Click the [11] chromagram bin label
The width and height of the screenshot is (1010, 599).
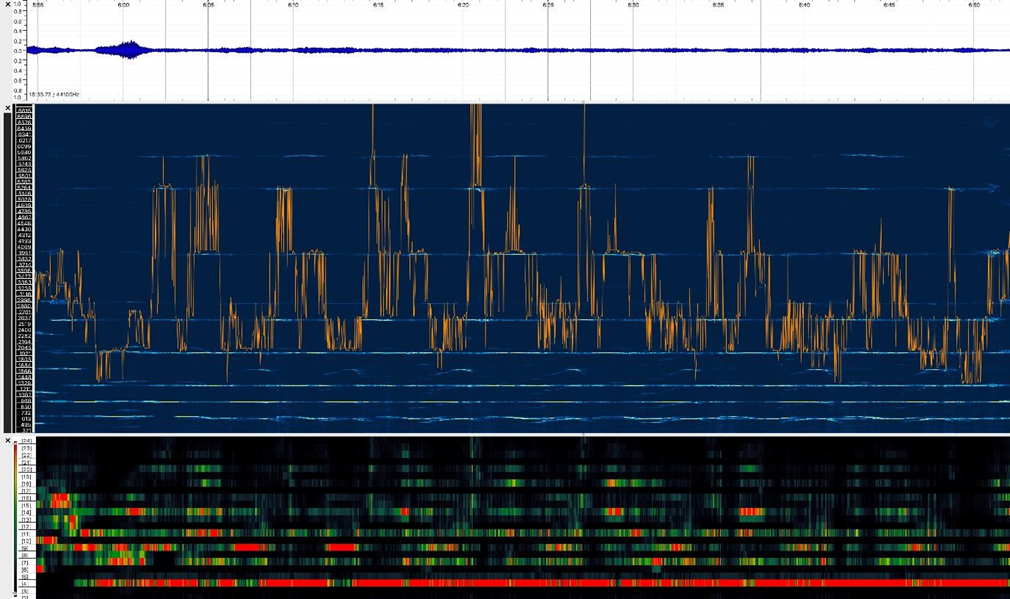tap(26, 534)
